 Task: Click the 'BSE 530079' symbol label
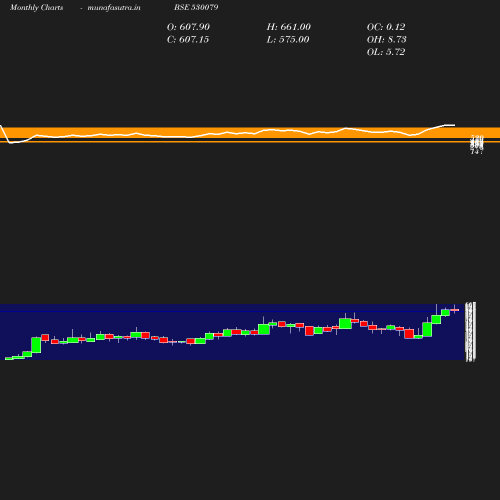[196, 7]
